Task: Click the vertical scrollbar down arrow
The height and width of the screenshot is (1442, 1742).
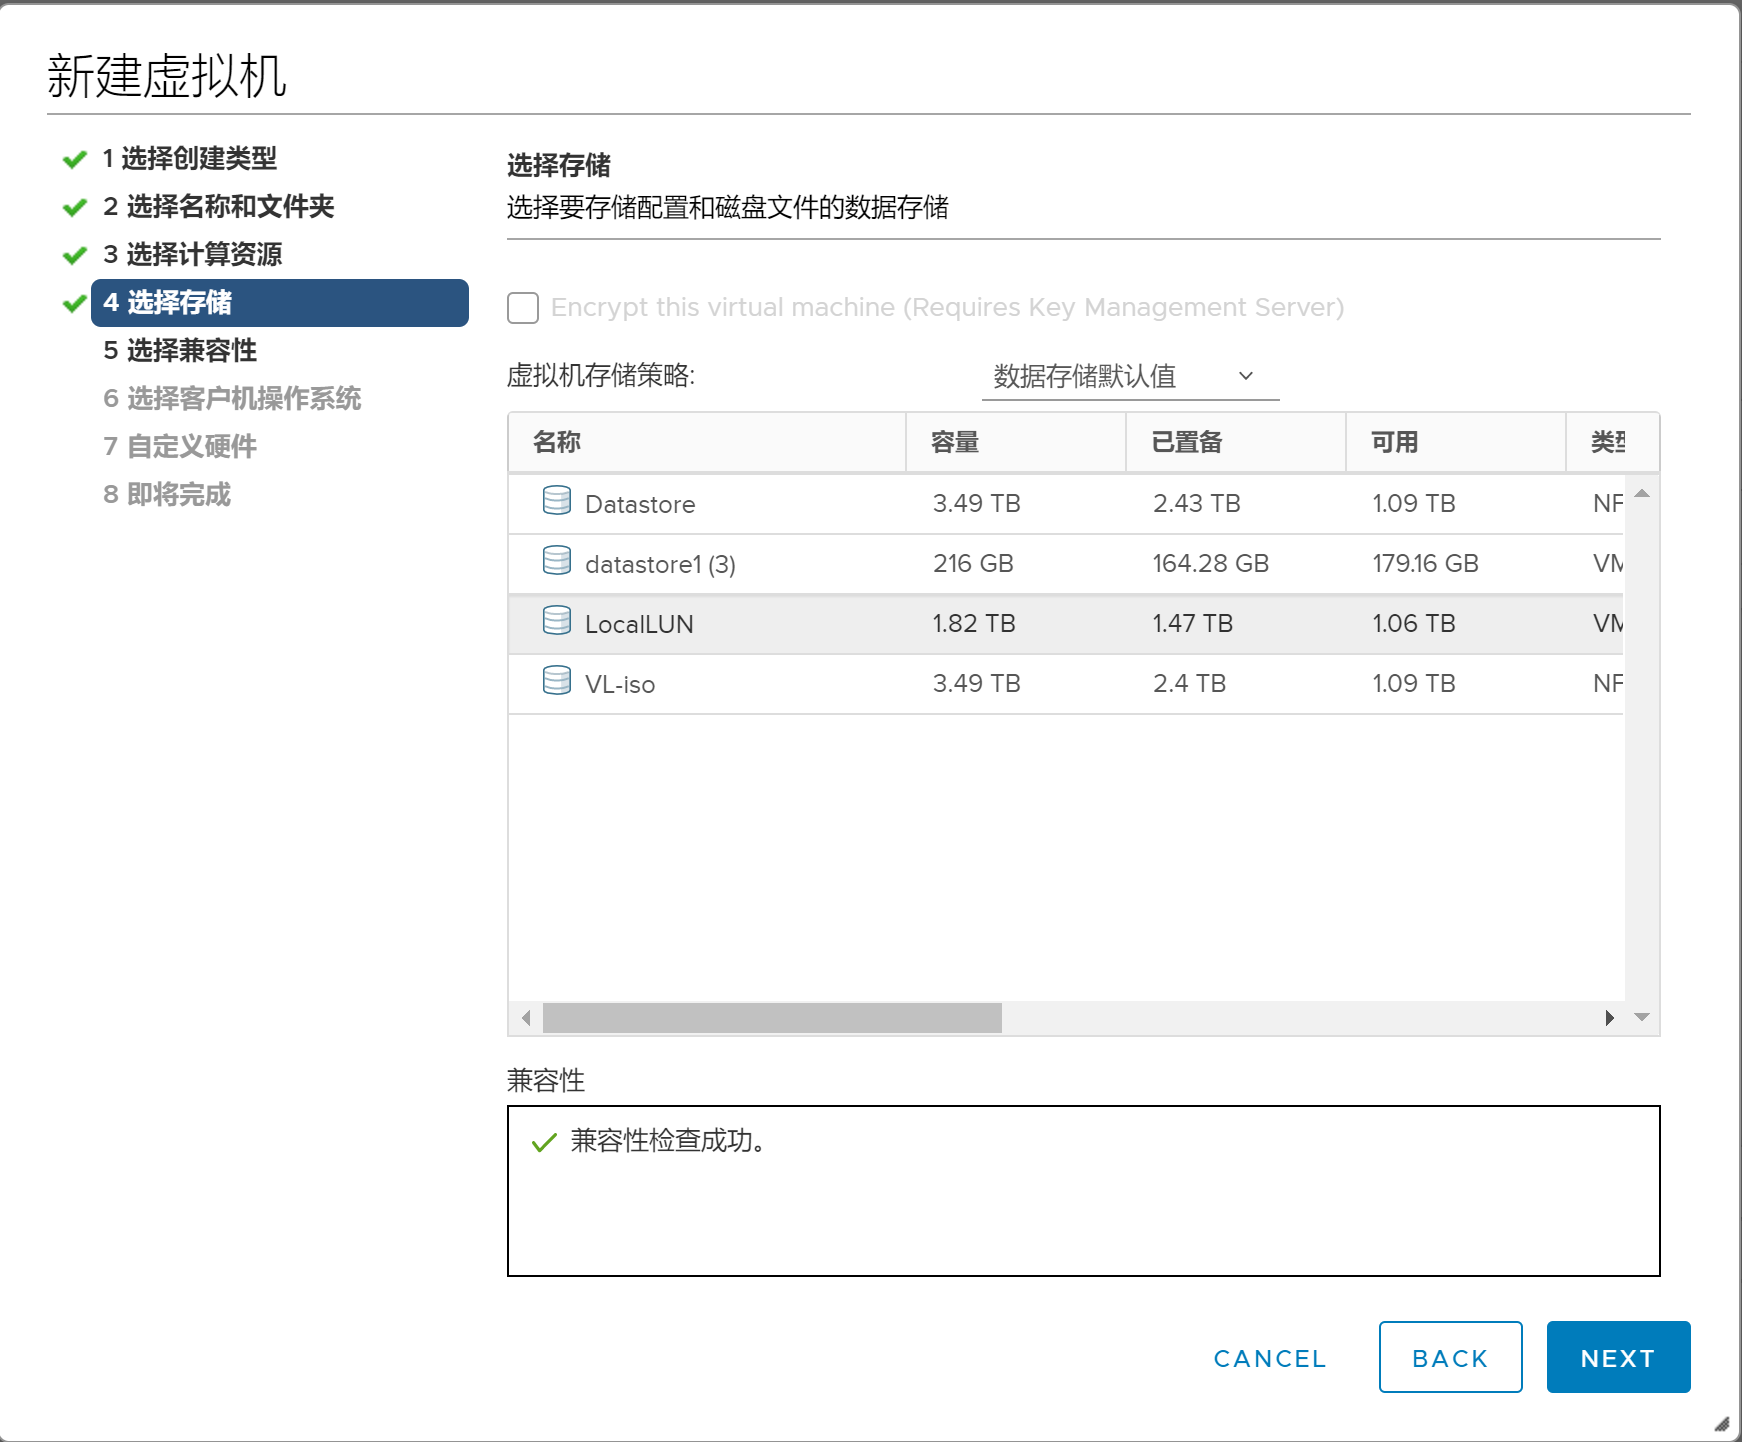Action: tap(1642, 1017)
